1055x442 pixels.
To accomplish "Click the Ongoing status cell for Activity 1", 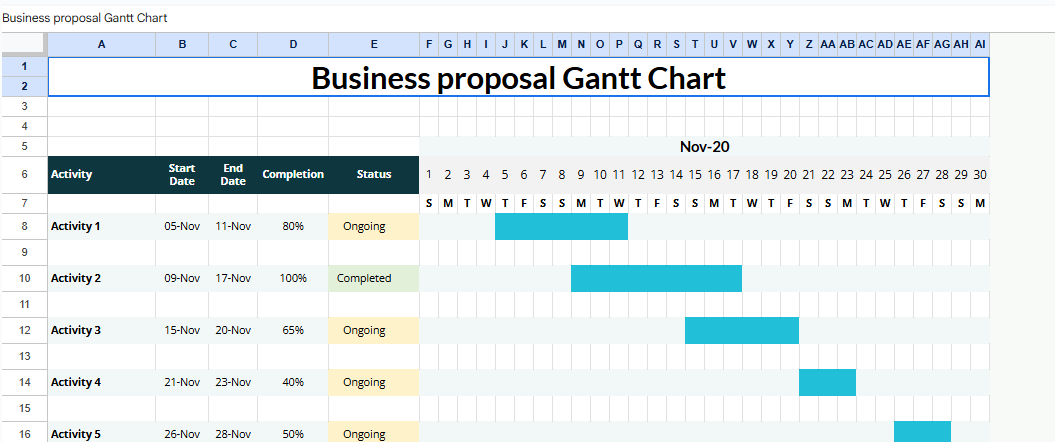I will click(374, 226).
